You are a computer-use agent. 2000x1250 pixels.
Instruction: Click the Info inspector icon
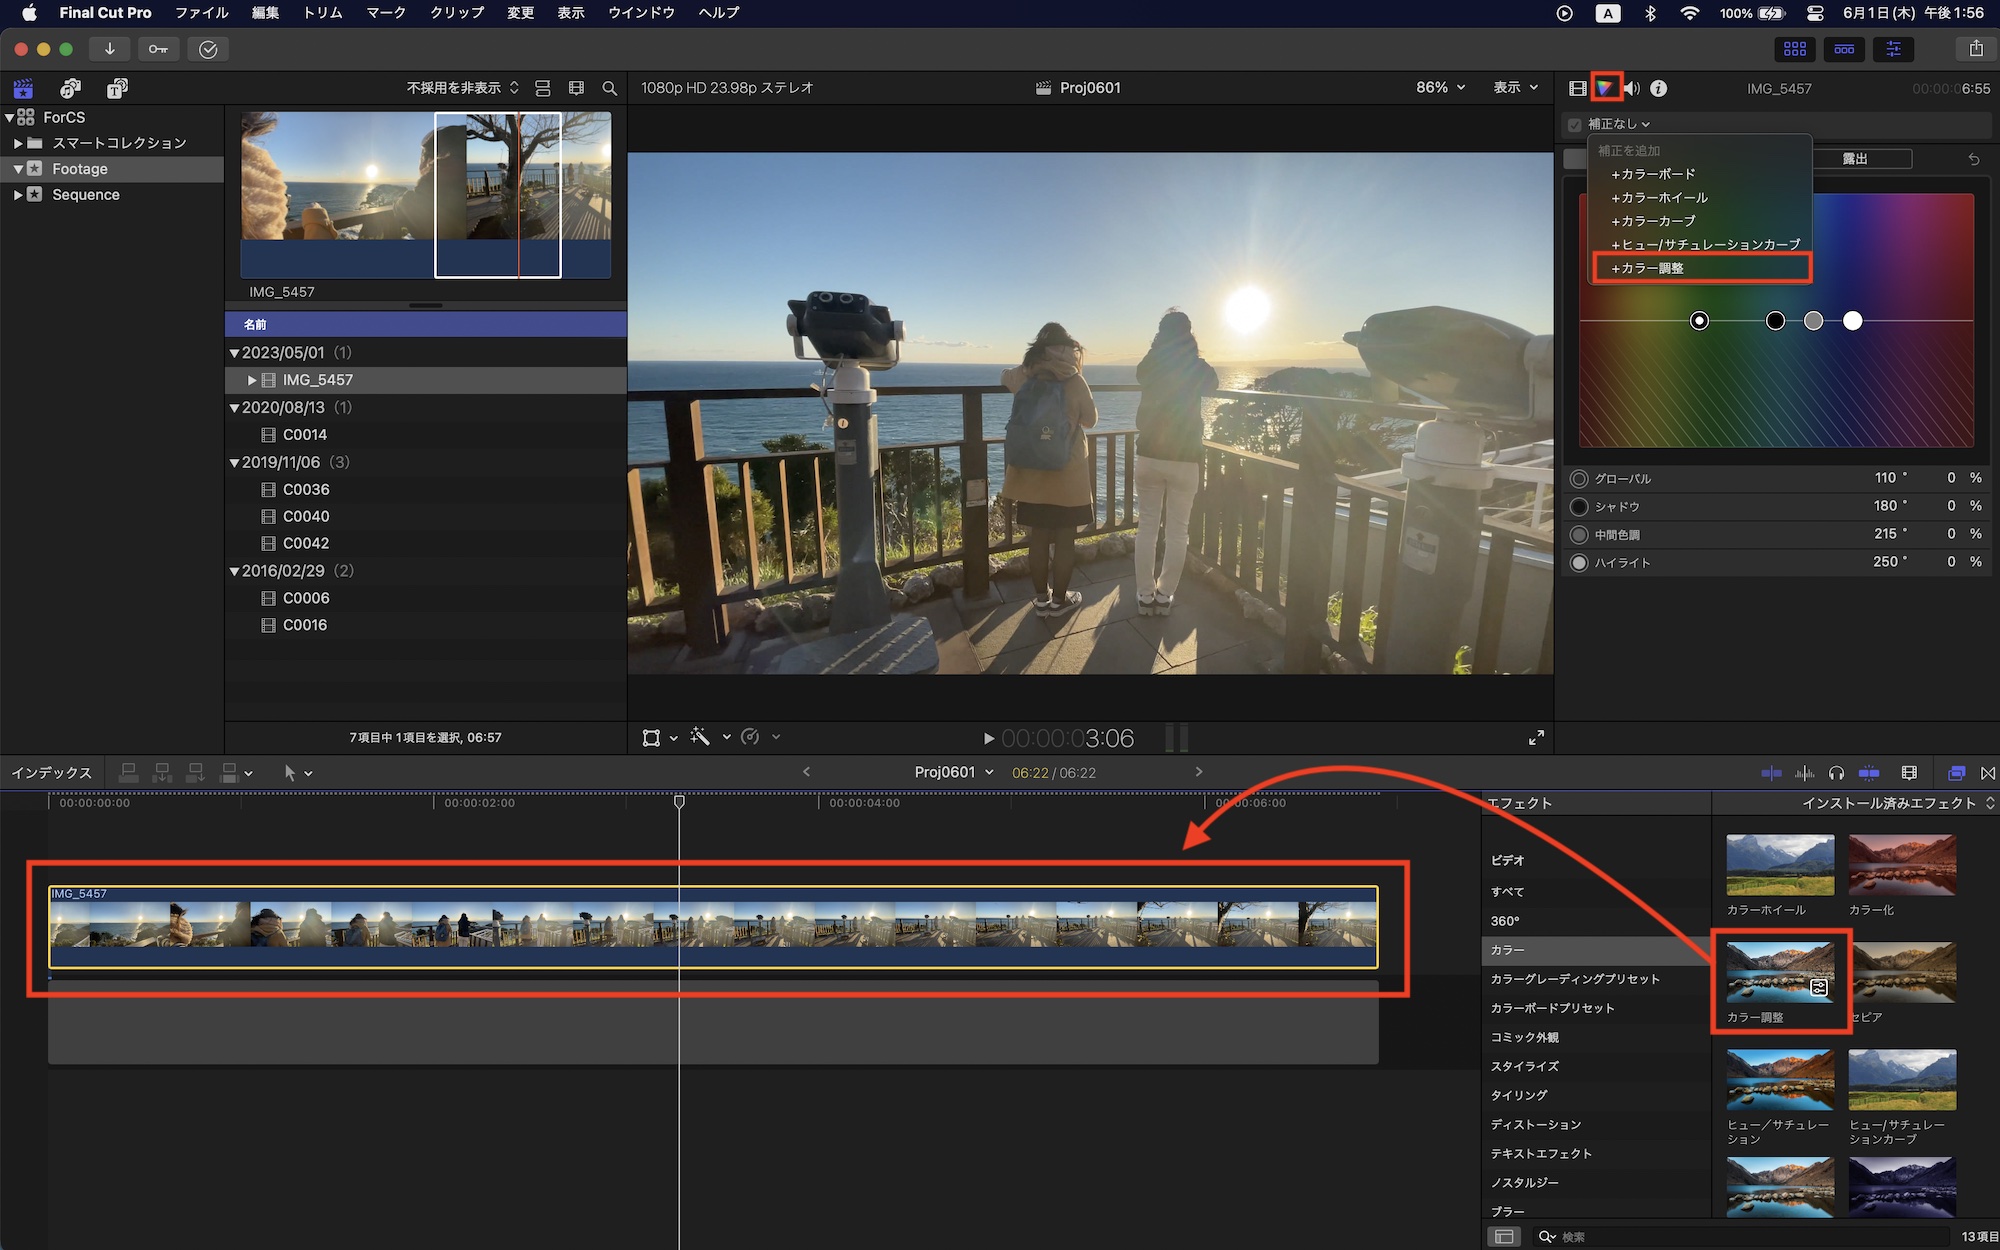coord(1658,88)
